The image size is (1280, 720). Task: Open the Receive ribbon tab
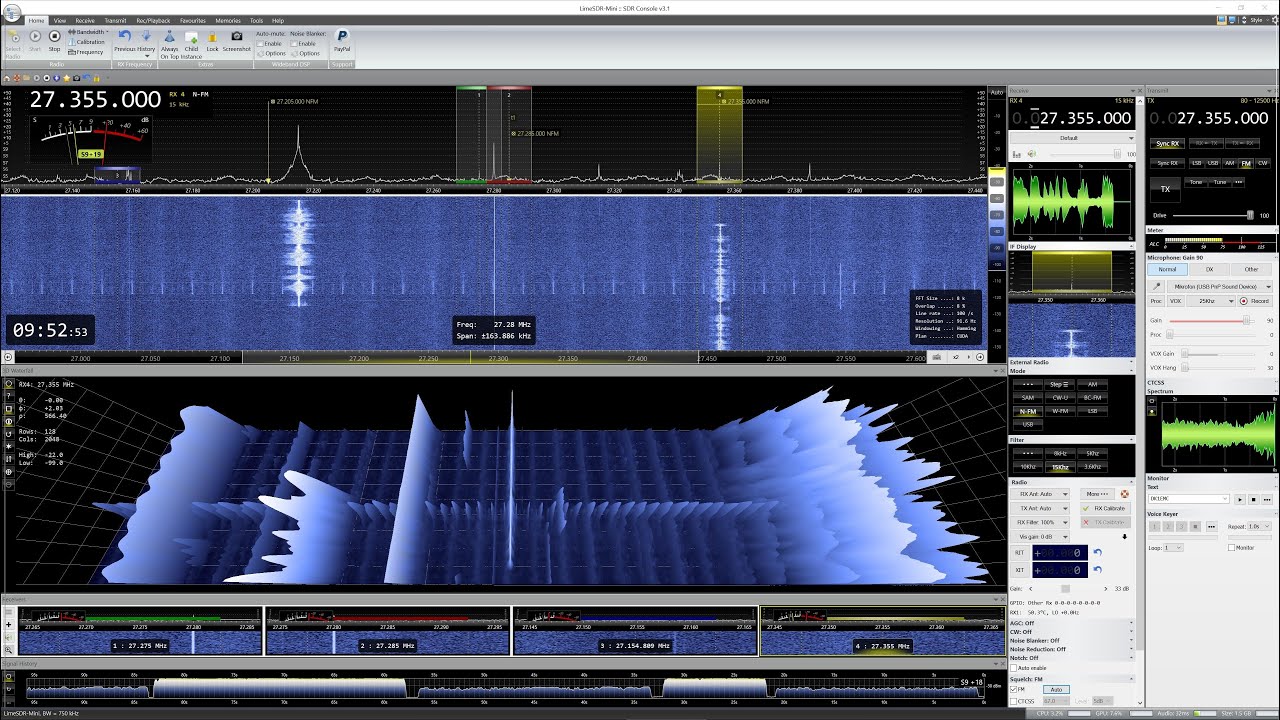[85, 20]
